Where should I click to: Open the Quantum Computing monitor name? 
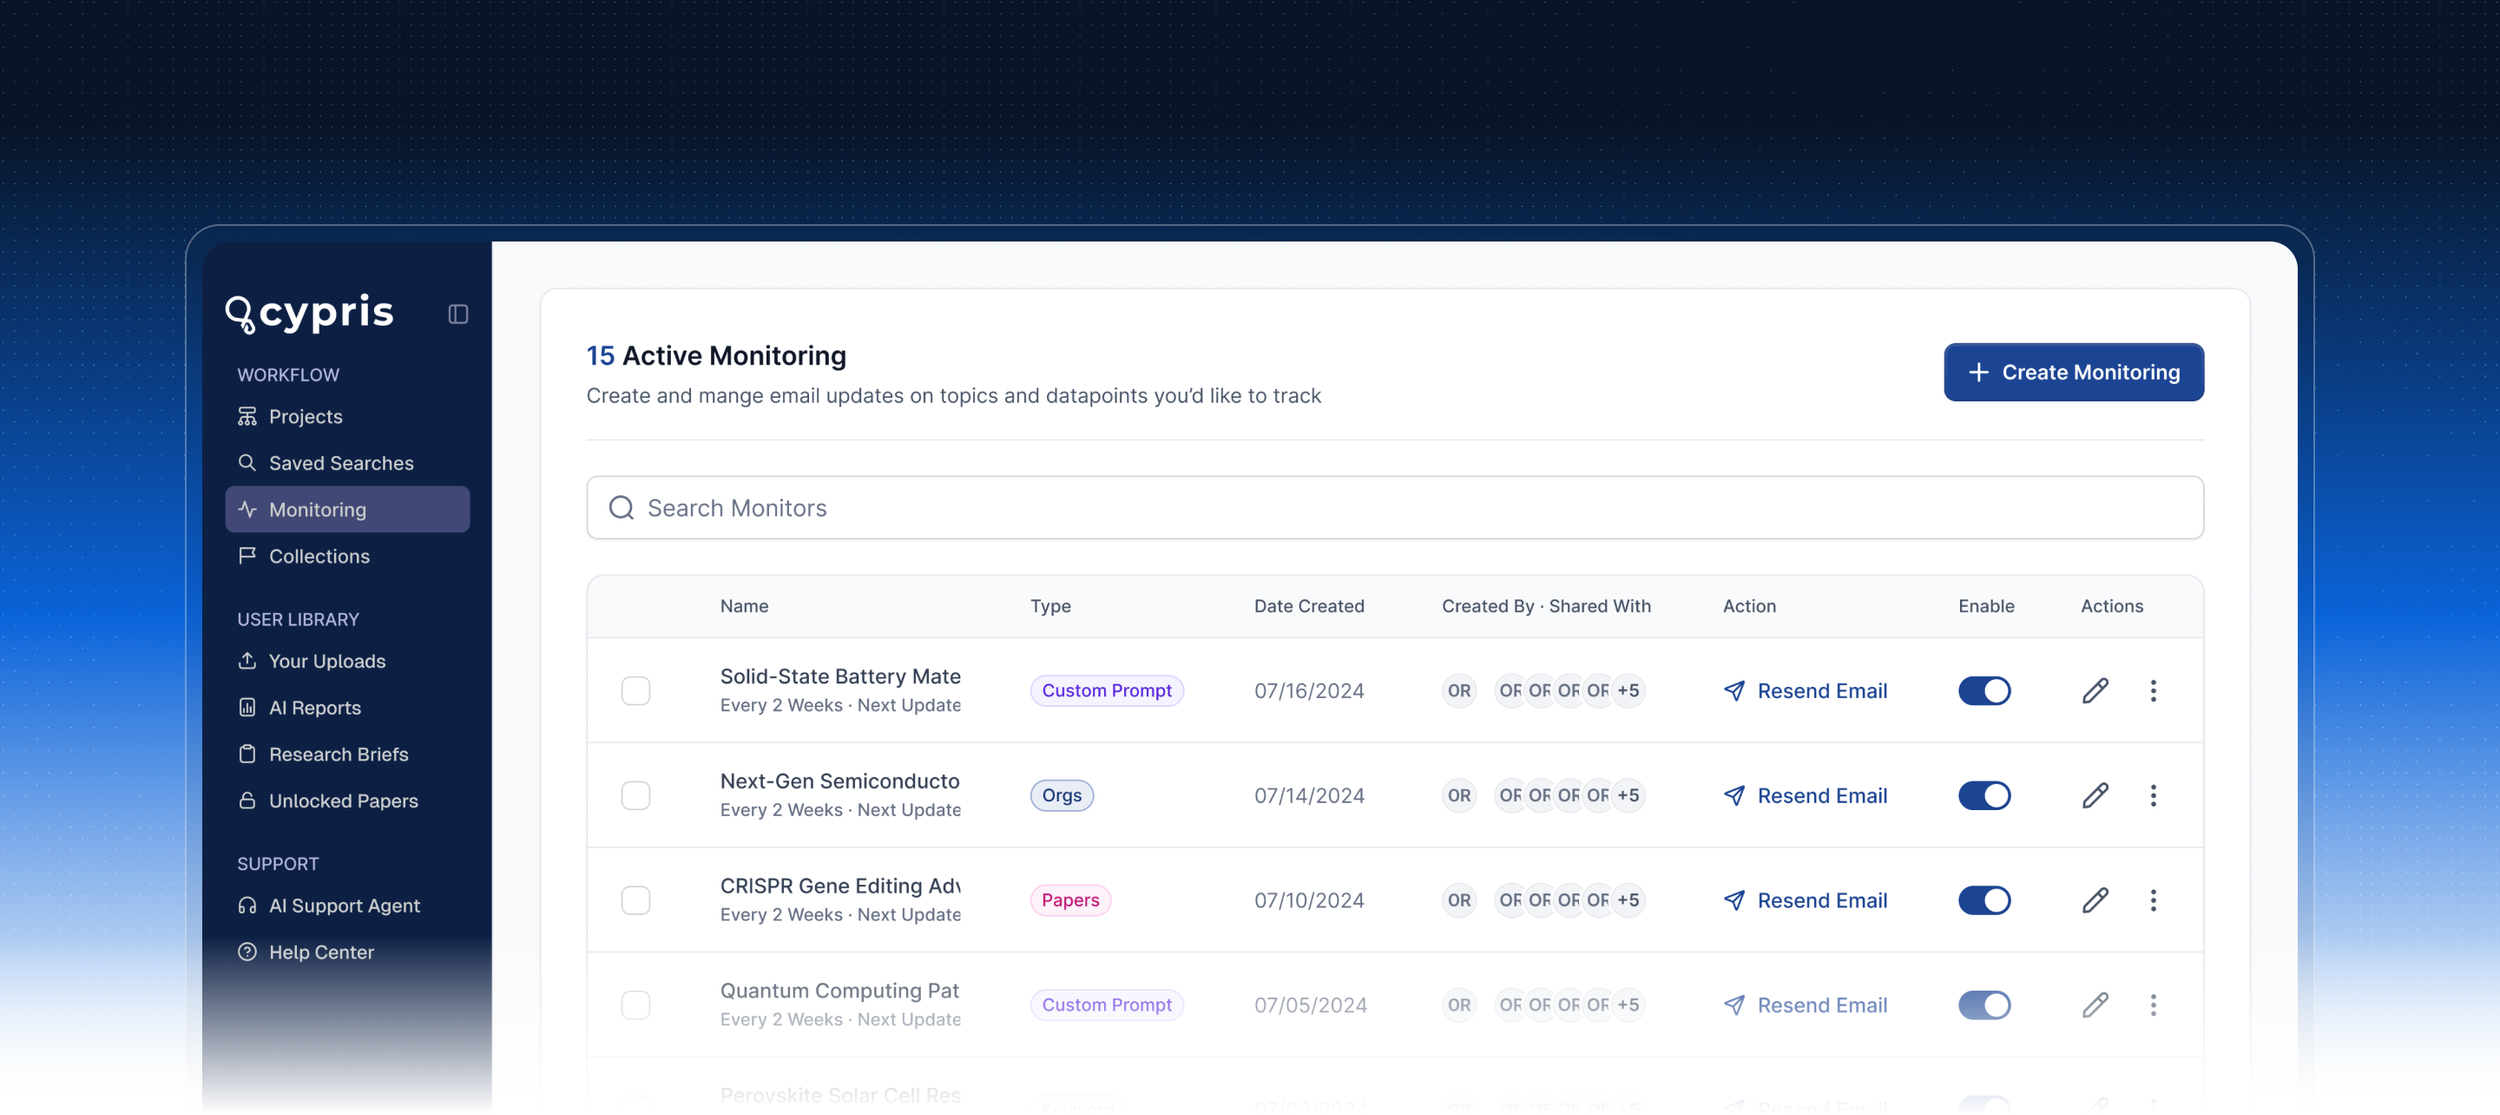pyautogui.click(x=840, y=991)
